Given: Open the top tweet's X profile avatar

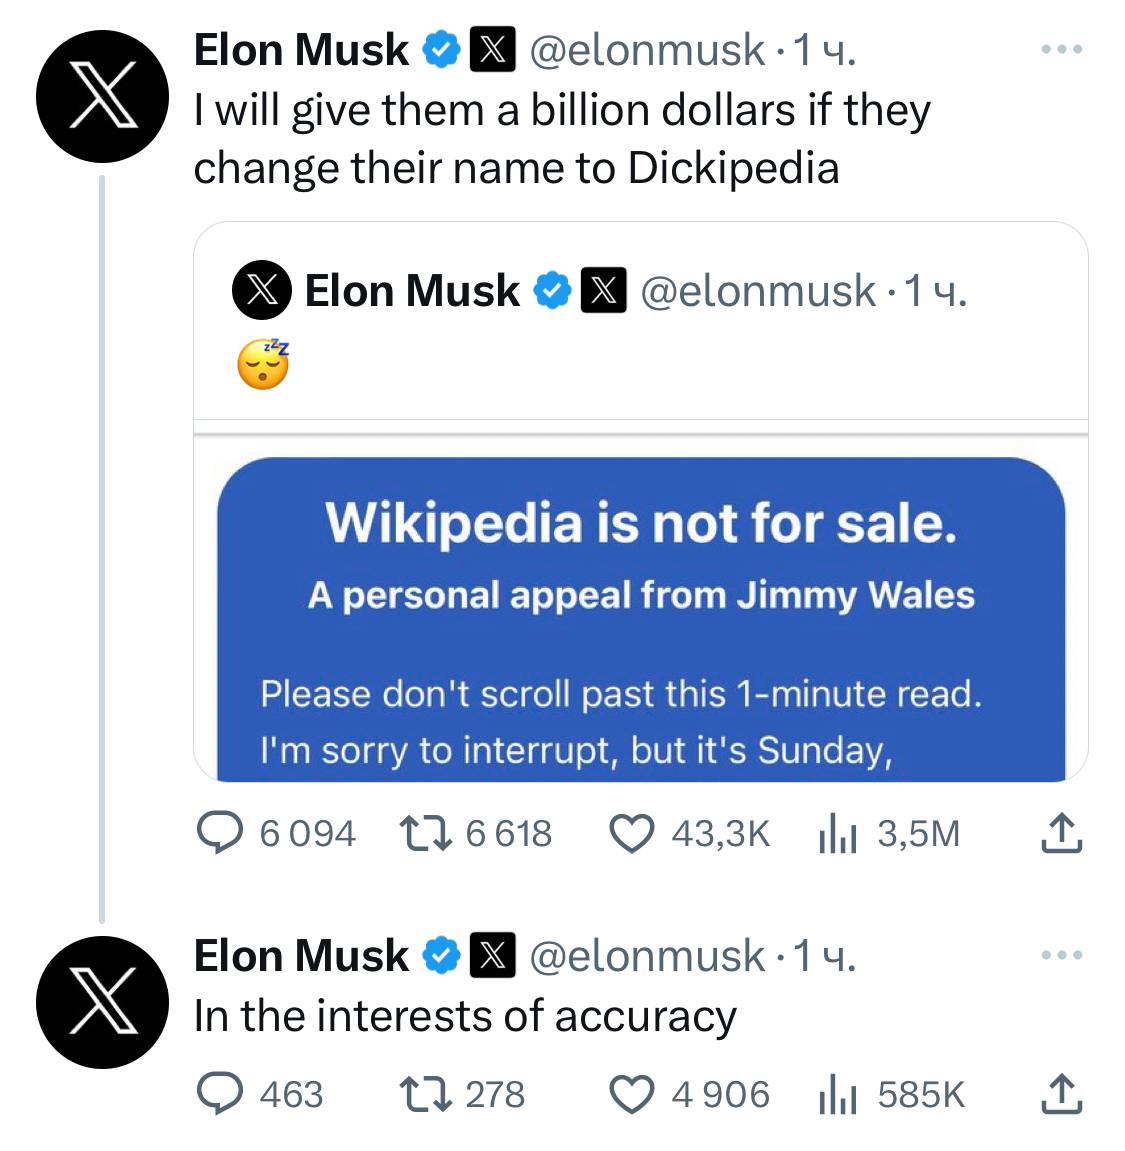Looking at the screenshot, I should click(x=102, y=97).
